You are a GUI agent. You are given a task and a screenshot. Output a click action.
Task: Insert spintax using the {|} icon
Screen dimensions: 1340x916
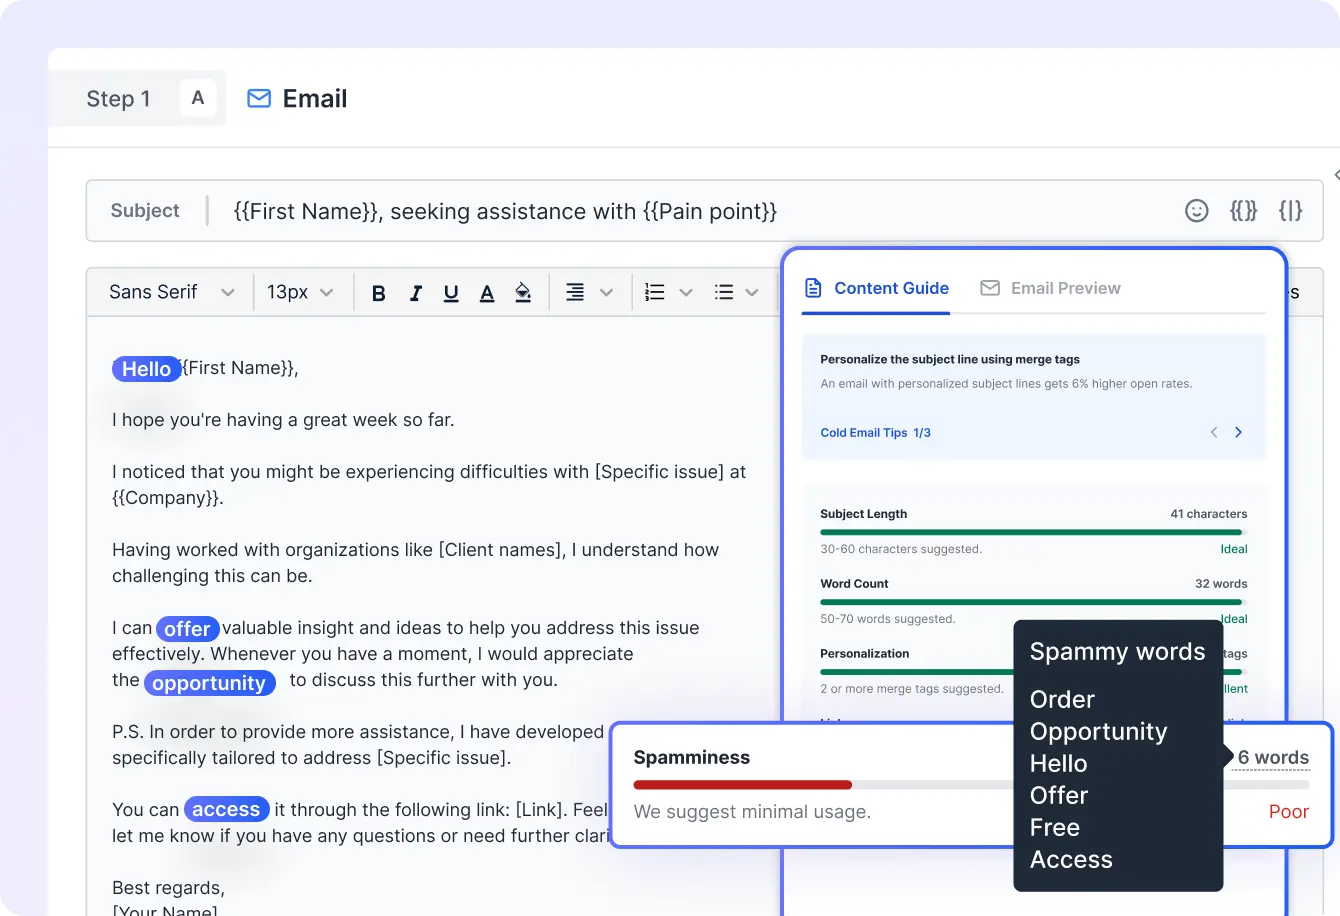click(1290, 211)
